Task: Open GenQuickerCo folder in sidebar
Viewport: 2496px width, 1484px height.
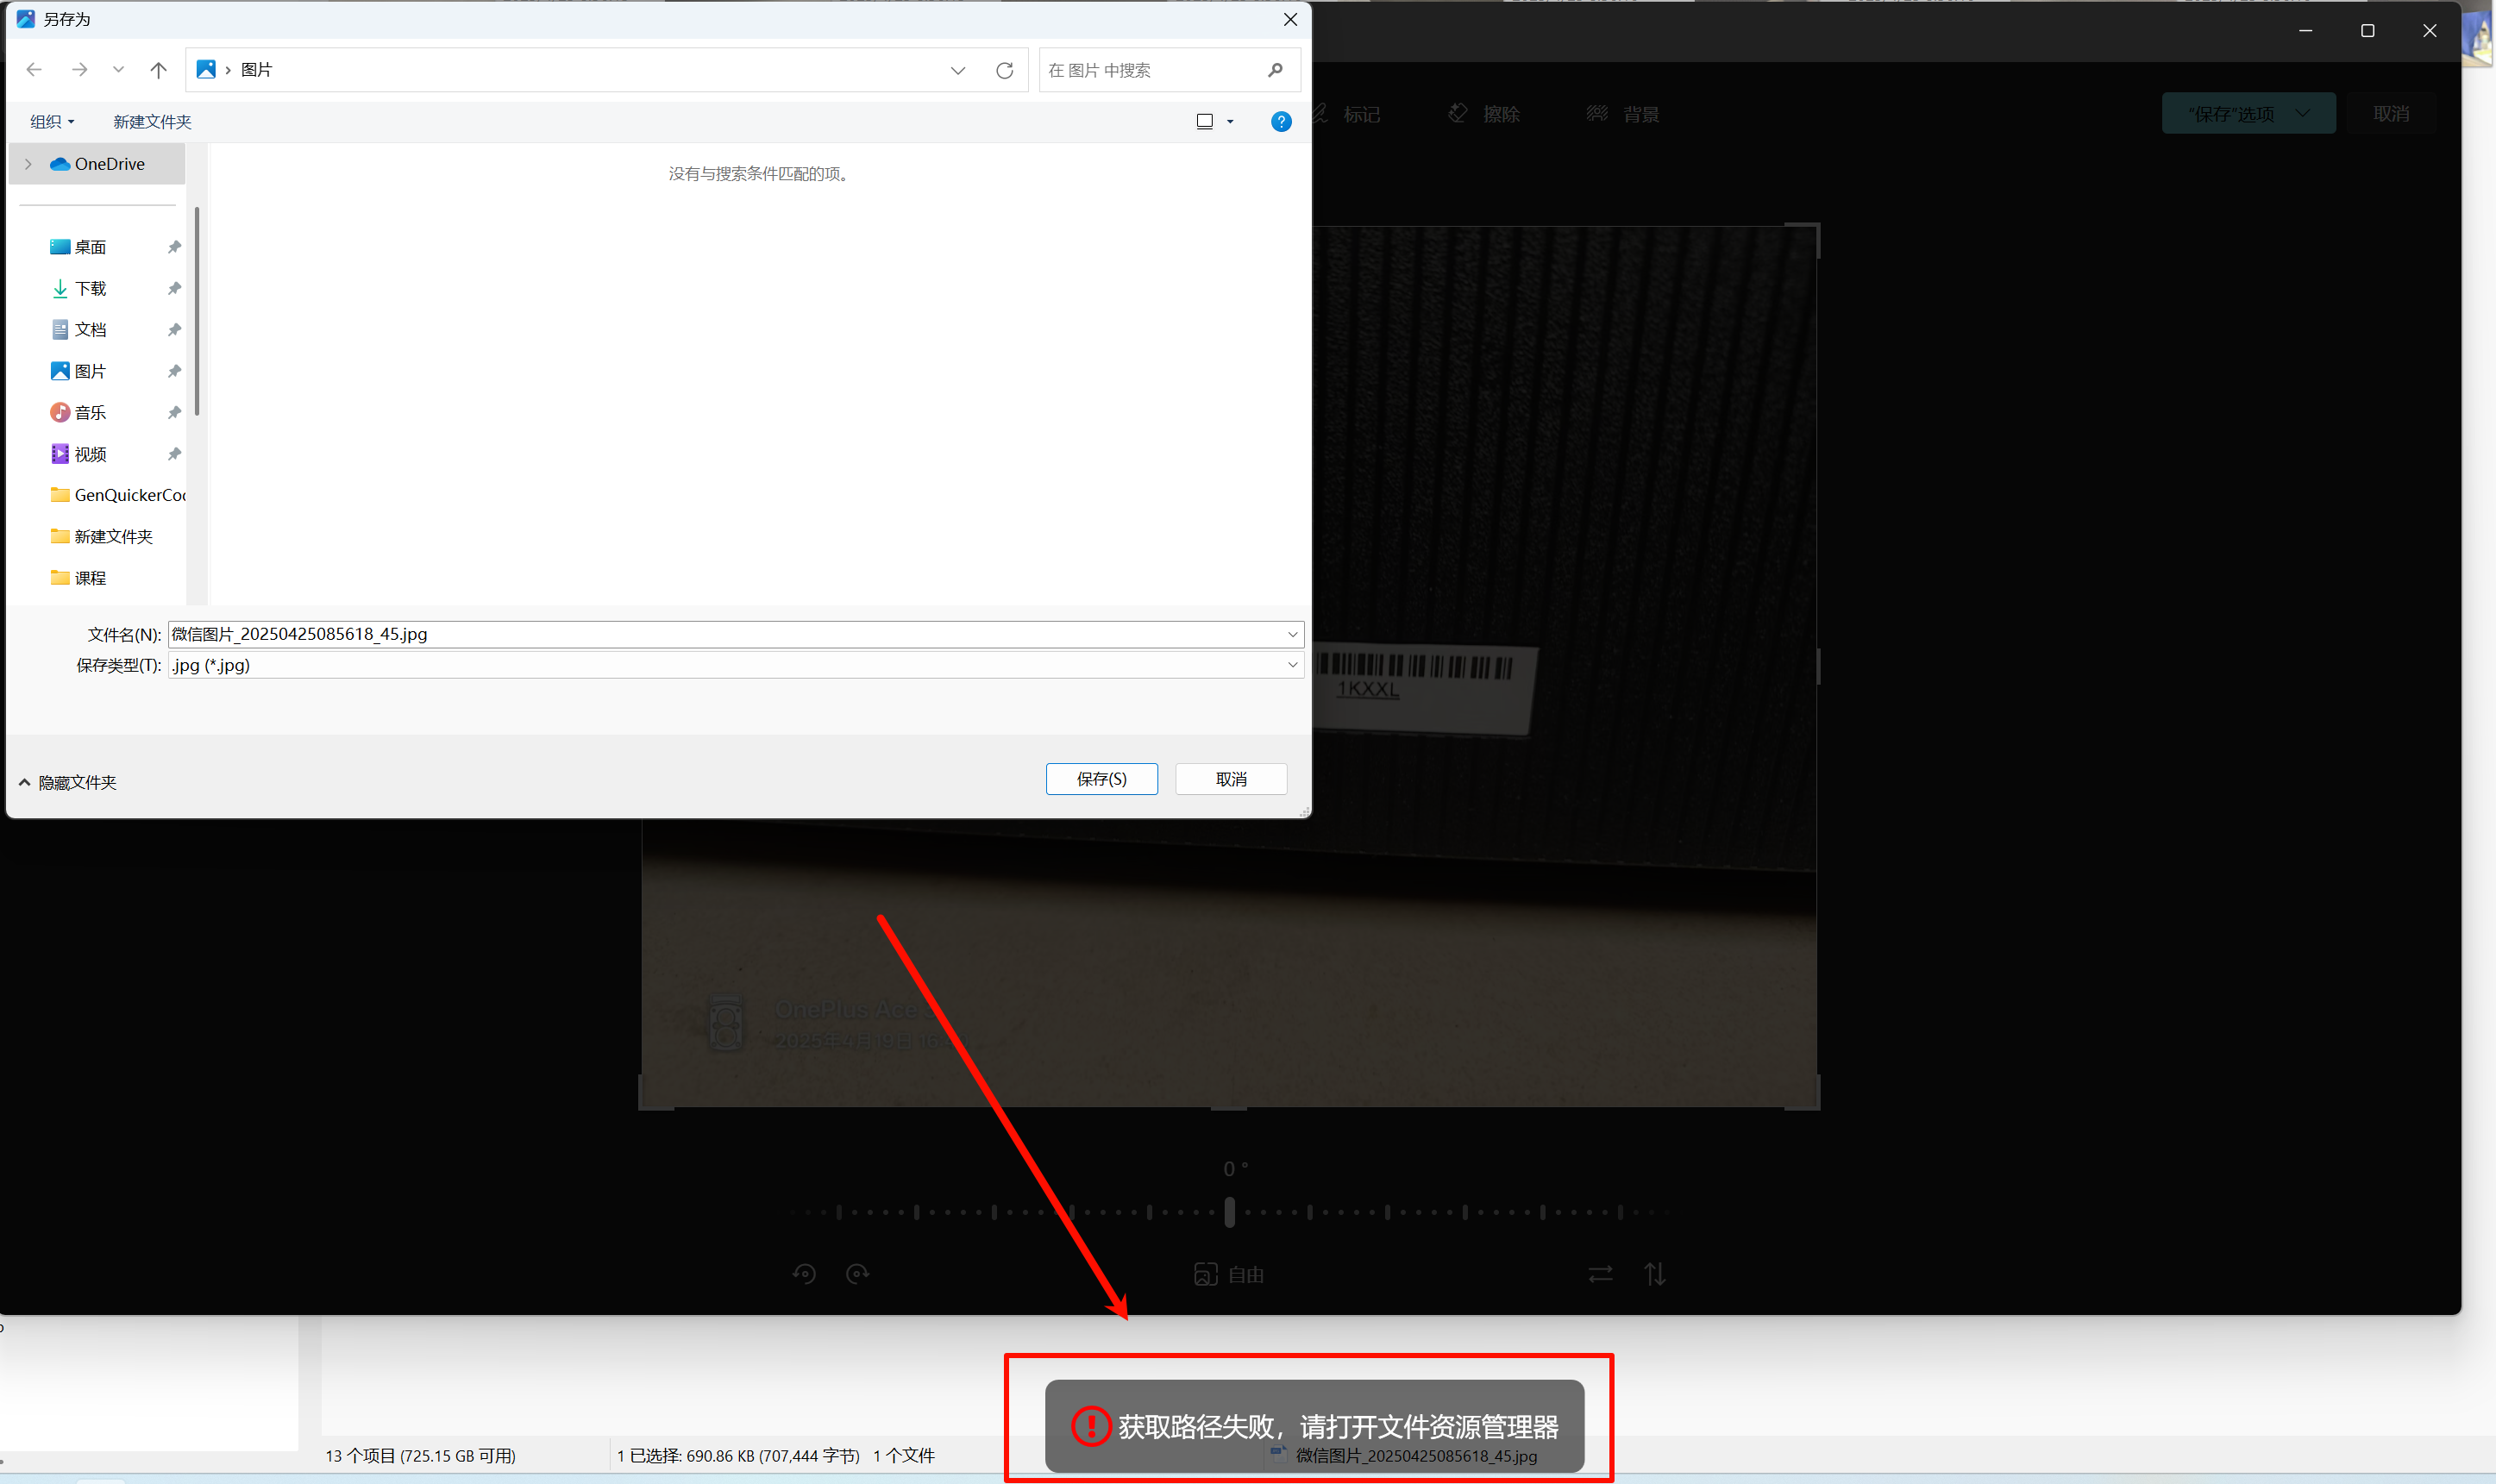Action: pos(118,495)
